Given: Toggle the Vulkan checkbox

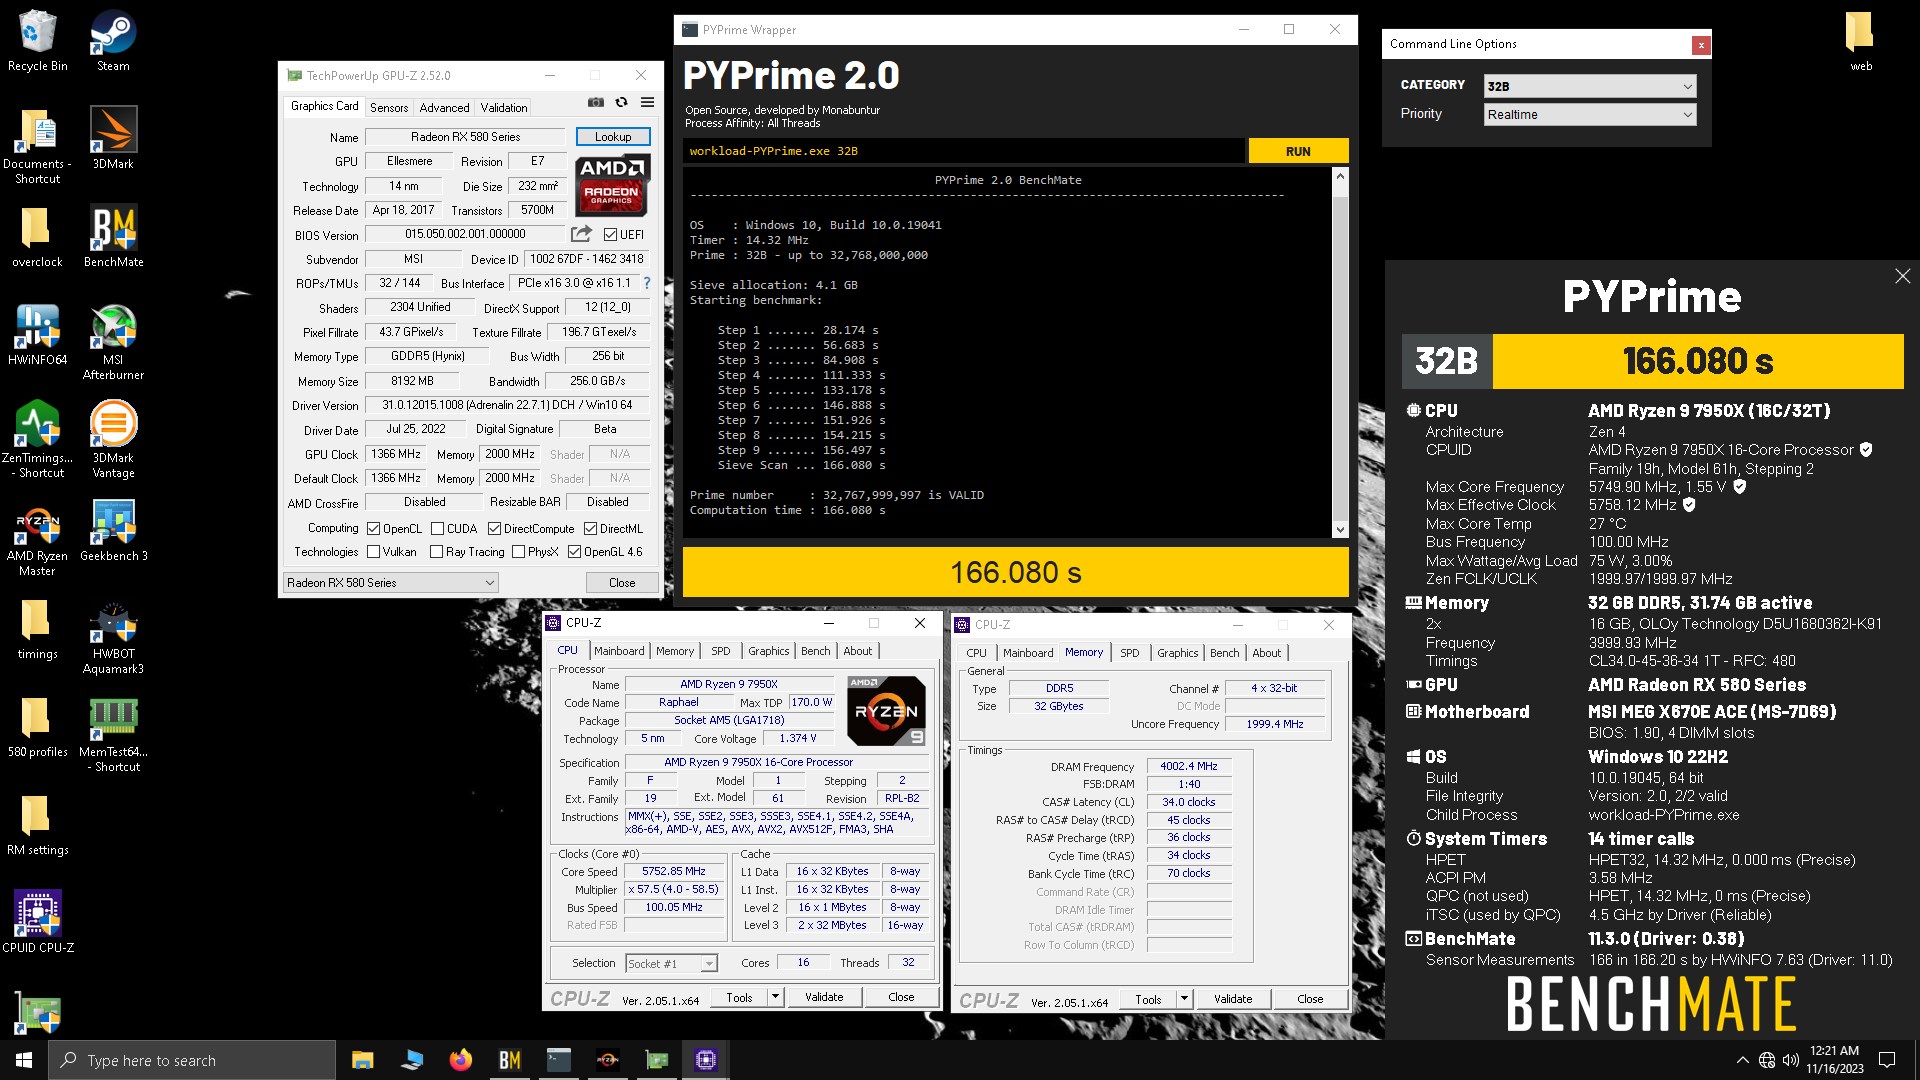Looking at the screenshot, I should 373,552.
